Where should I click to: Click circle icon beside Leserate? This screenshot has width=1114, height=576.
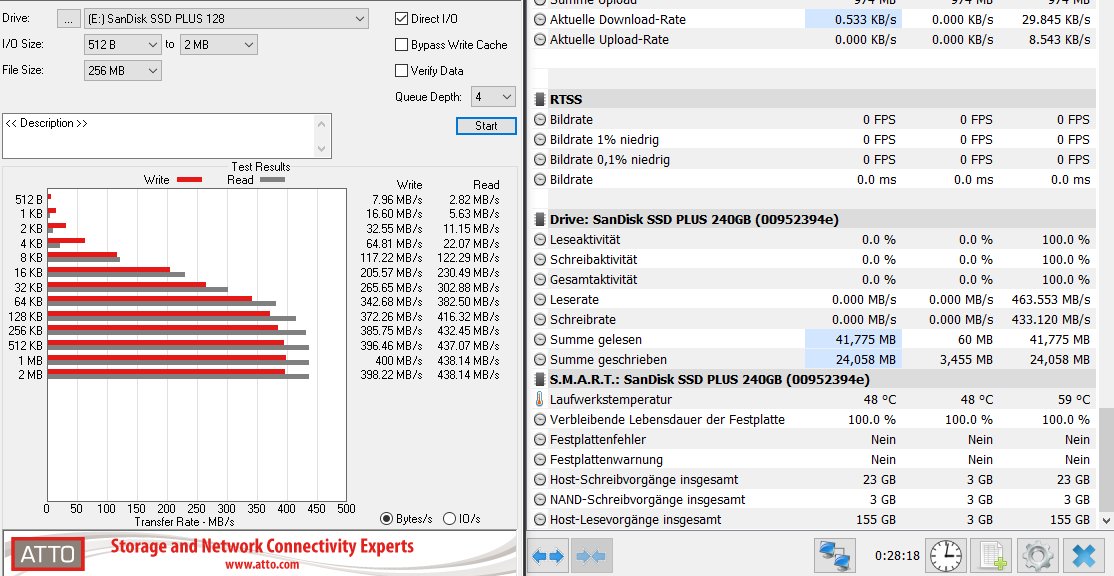click(540, 300)
